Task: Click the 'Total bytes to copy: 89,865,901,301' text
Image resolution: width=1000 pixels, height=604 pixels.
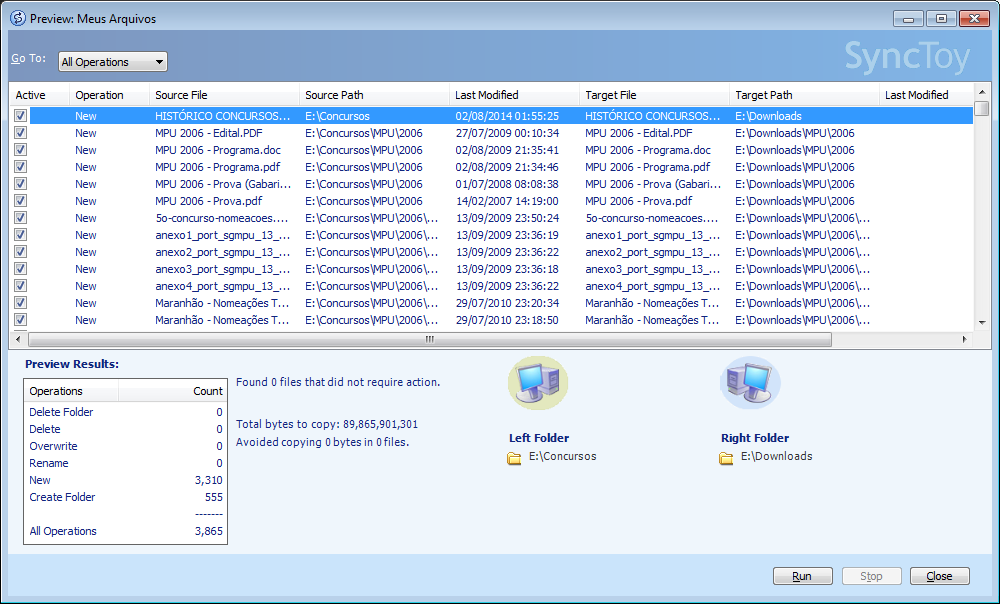Action: [327, 424]
